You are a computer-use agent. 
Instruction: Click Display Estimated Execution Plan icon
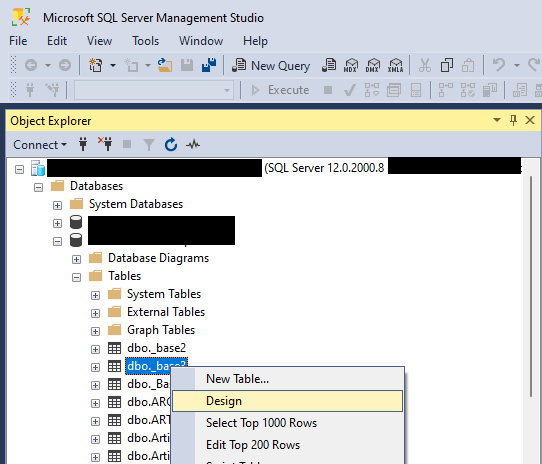tap(372, 90)
